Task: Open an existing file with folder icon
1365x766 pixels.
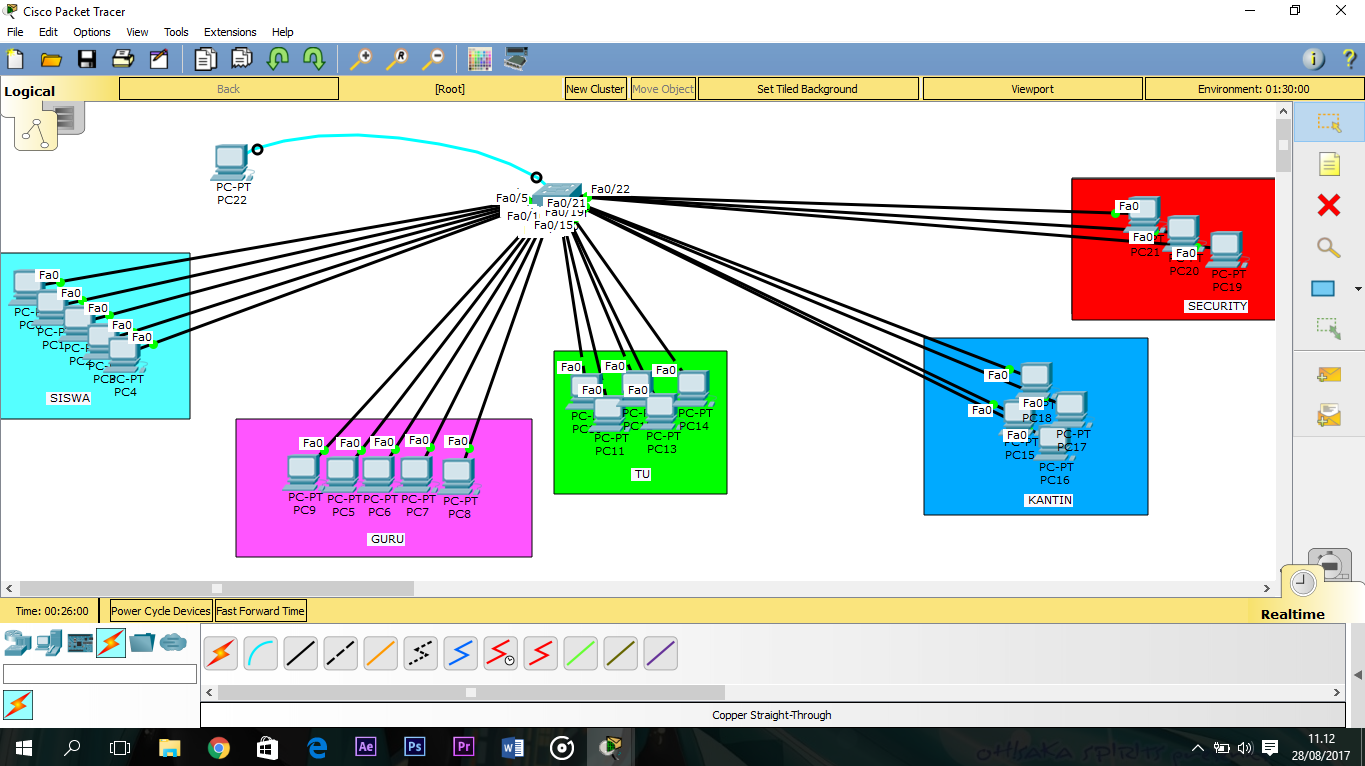Action: (x=51, y=59)
